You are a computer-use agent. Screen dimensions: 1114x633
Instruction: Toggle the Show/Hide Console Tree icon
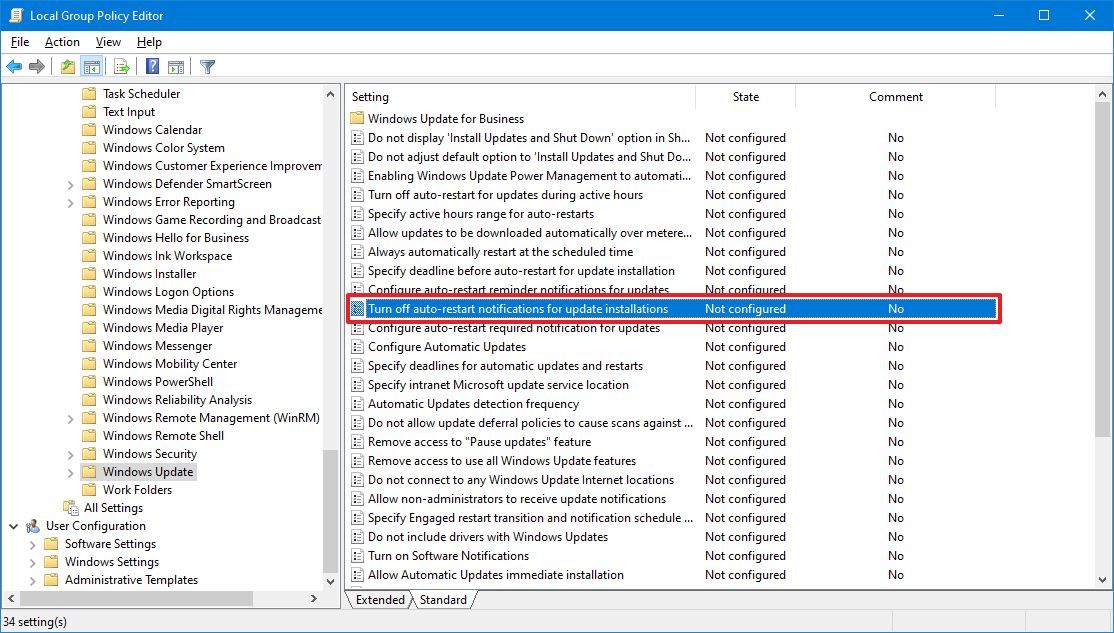click(x=91, y=66)
